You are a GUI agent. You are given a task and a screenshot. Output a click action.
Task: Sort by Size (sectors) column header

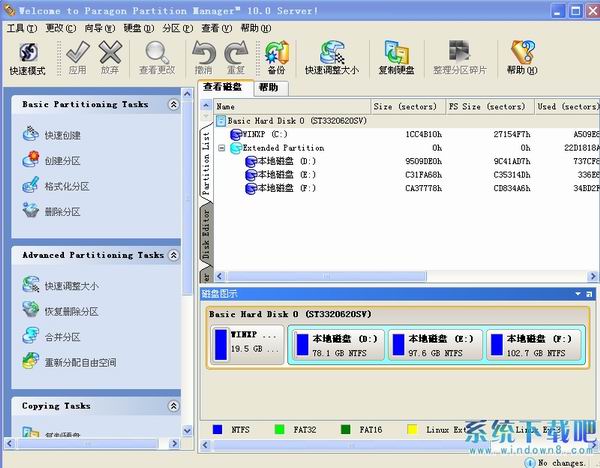coord(408,107)
